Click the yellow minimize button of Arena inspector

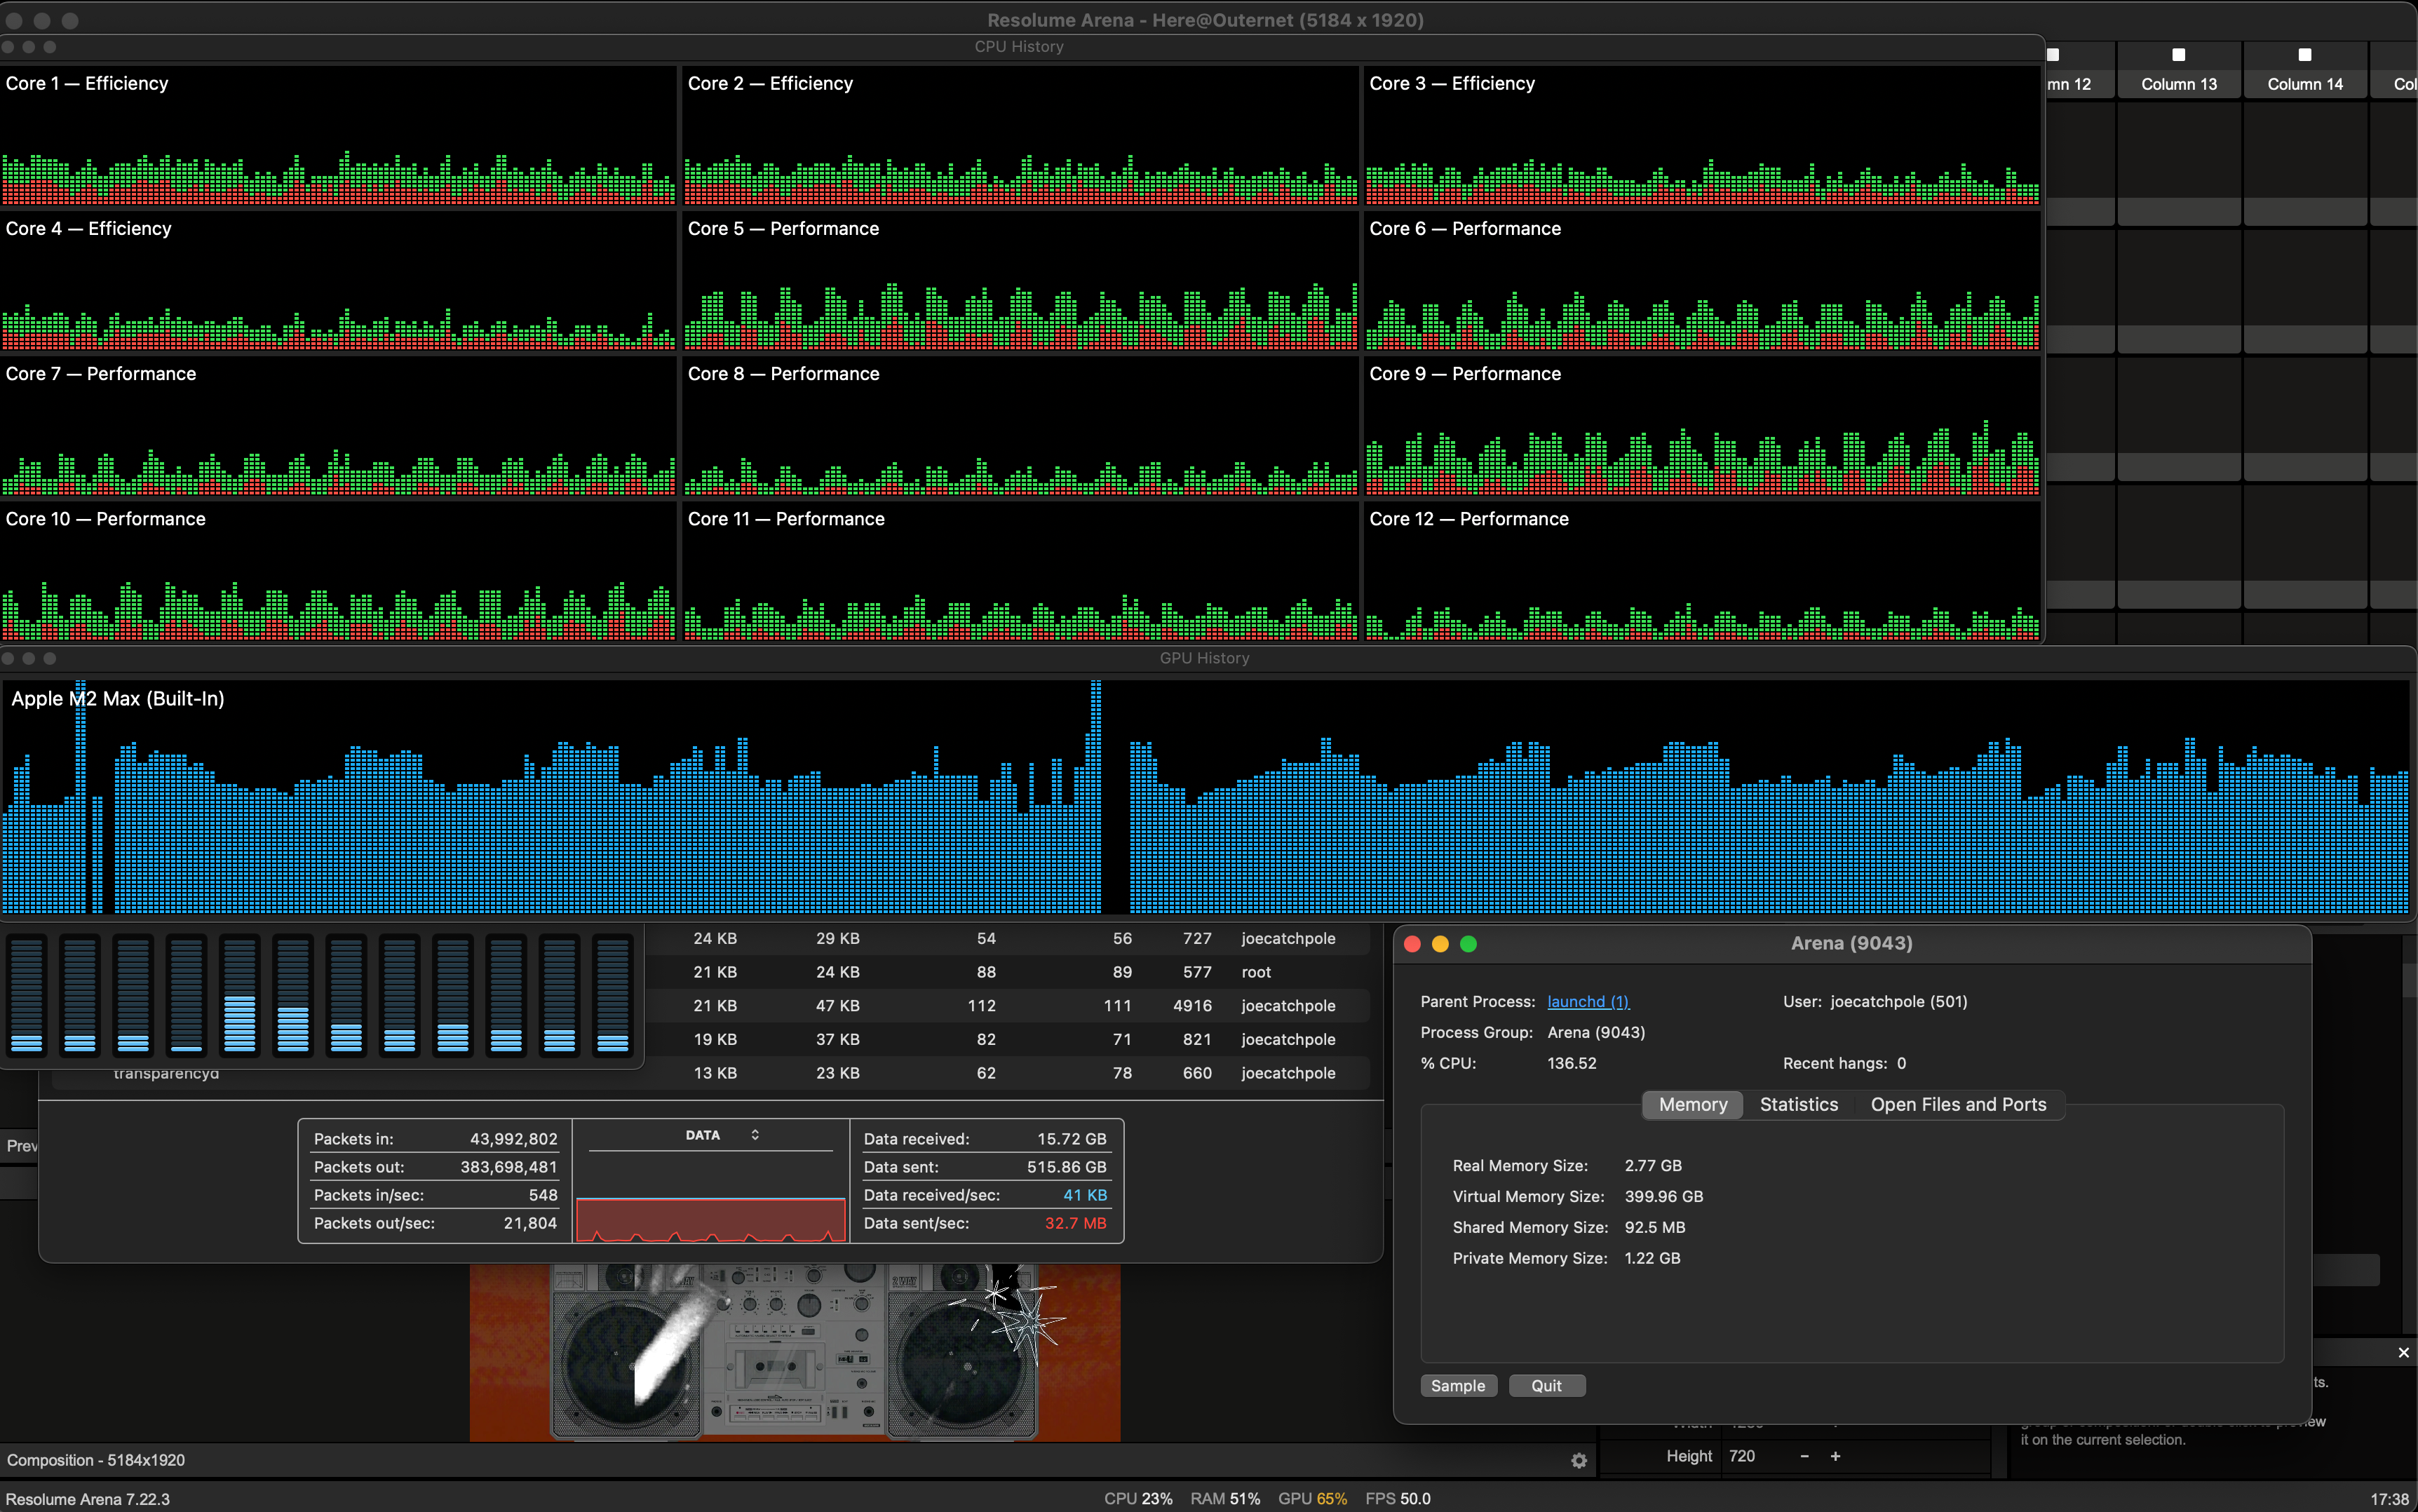[1440, 944]
